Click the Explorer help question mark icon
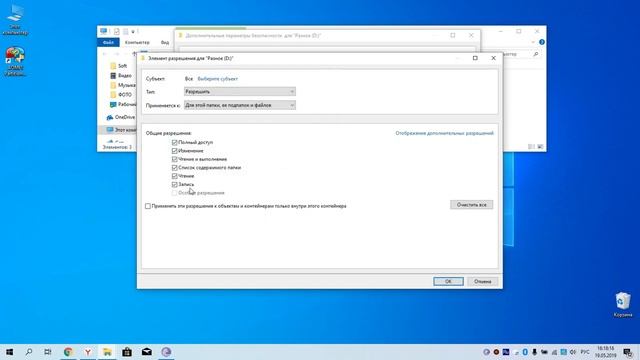This screenshot has width=640, height=360. click(x=542, y=42)
